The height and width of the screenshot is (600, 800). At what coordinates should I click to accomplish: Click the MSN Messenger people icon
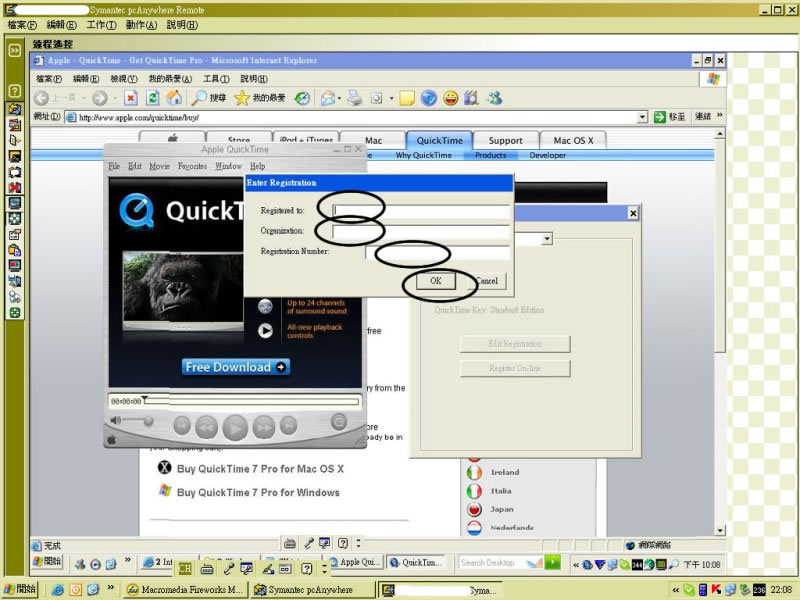(x=494, y=98)
